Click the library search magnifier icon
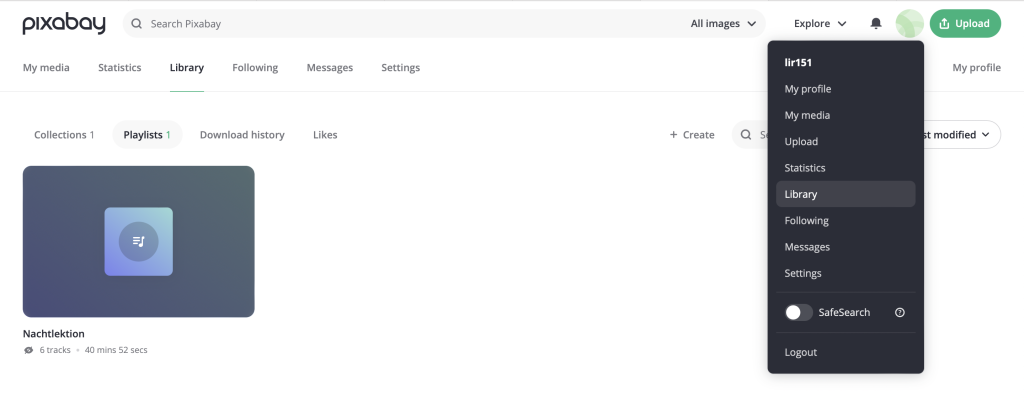Viewport: 1024px width, 411px height. pos(746,135)
